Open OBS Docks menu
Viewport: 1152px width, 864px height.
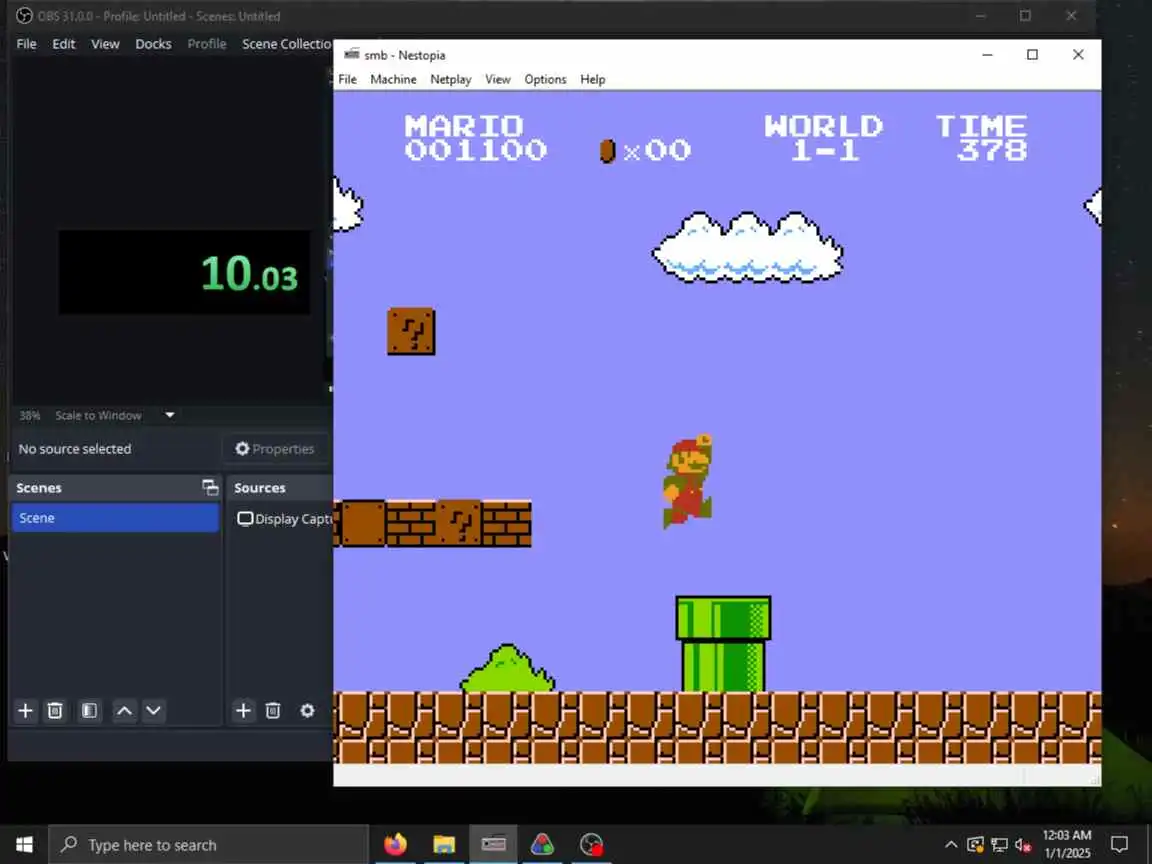pyautogui.click(x=153, y=44)
